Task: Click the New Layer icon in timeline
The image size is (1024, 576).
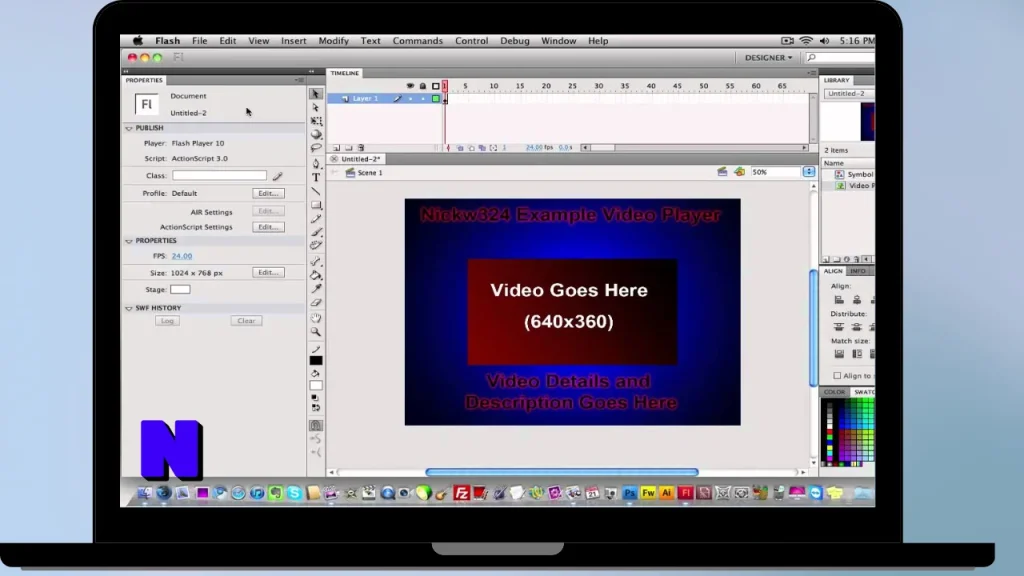Action: click(x=336, y=148)
